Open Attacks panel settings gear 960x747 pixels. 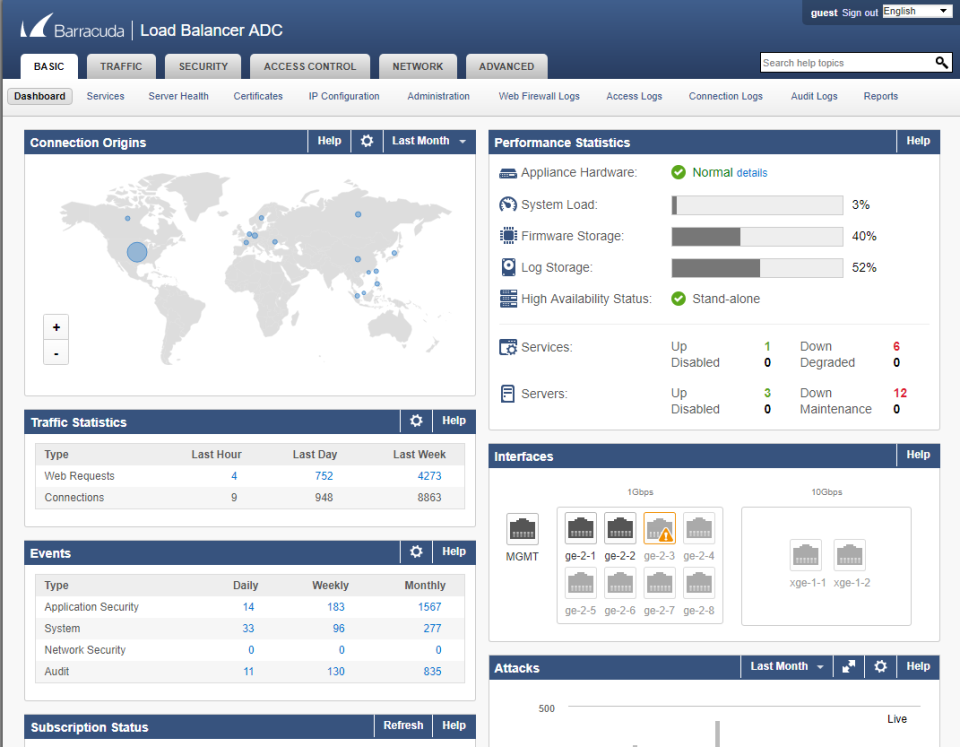click(x=880, y=667)
